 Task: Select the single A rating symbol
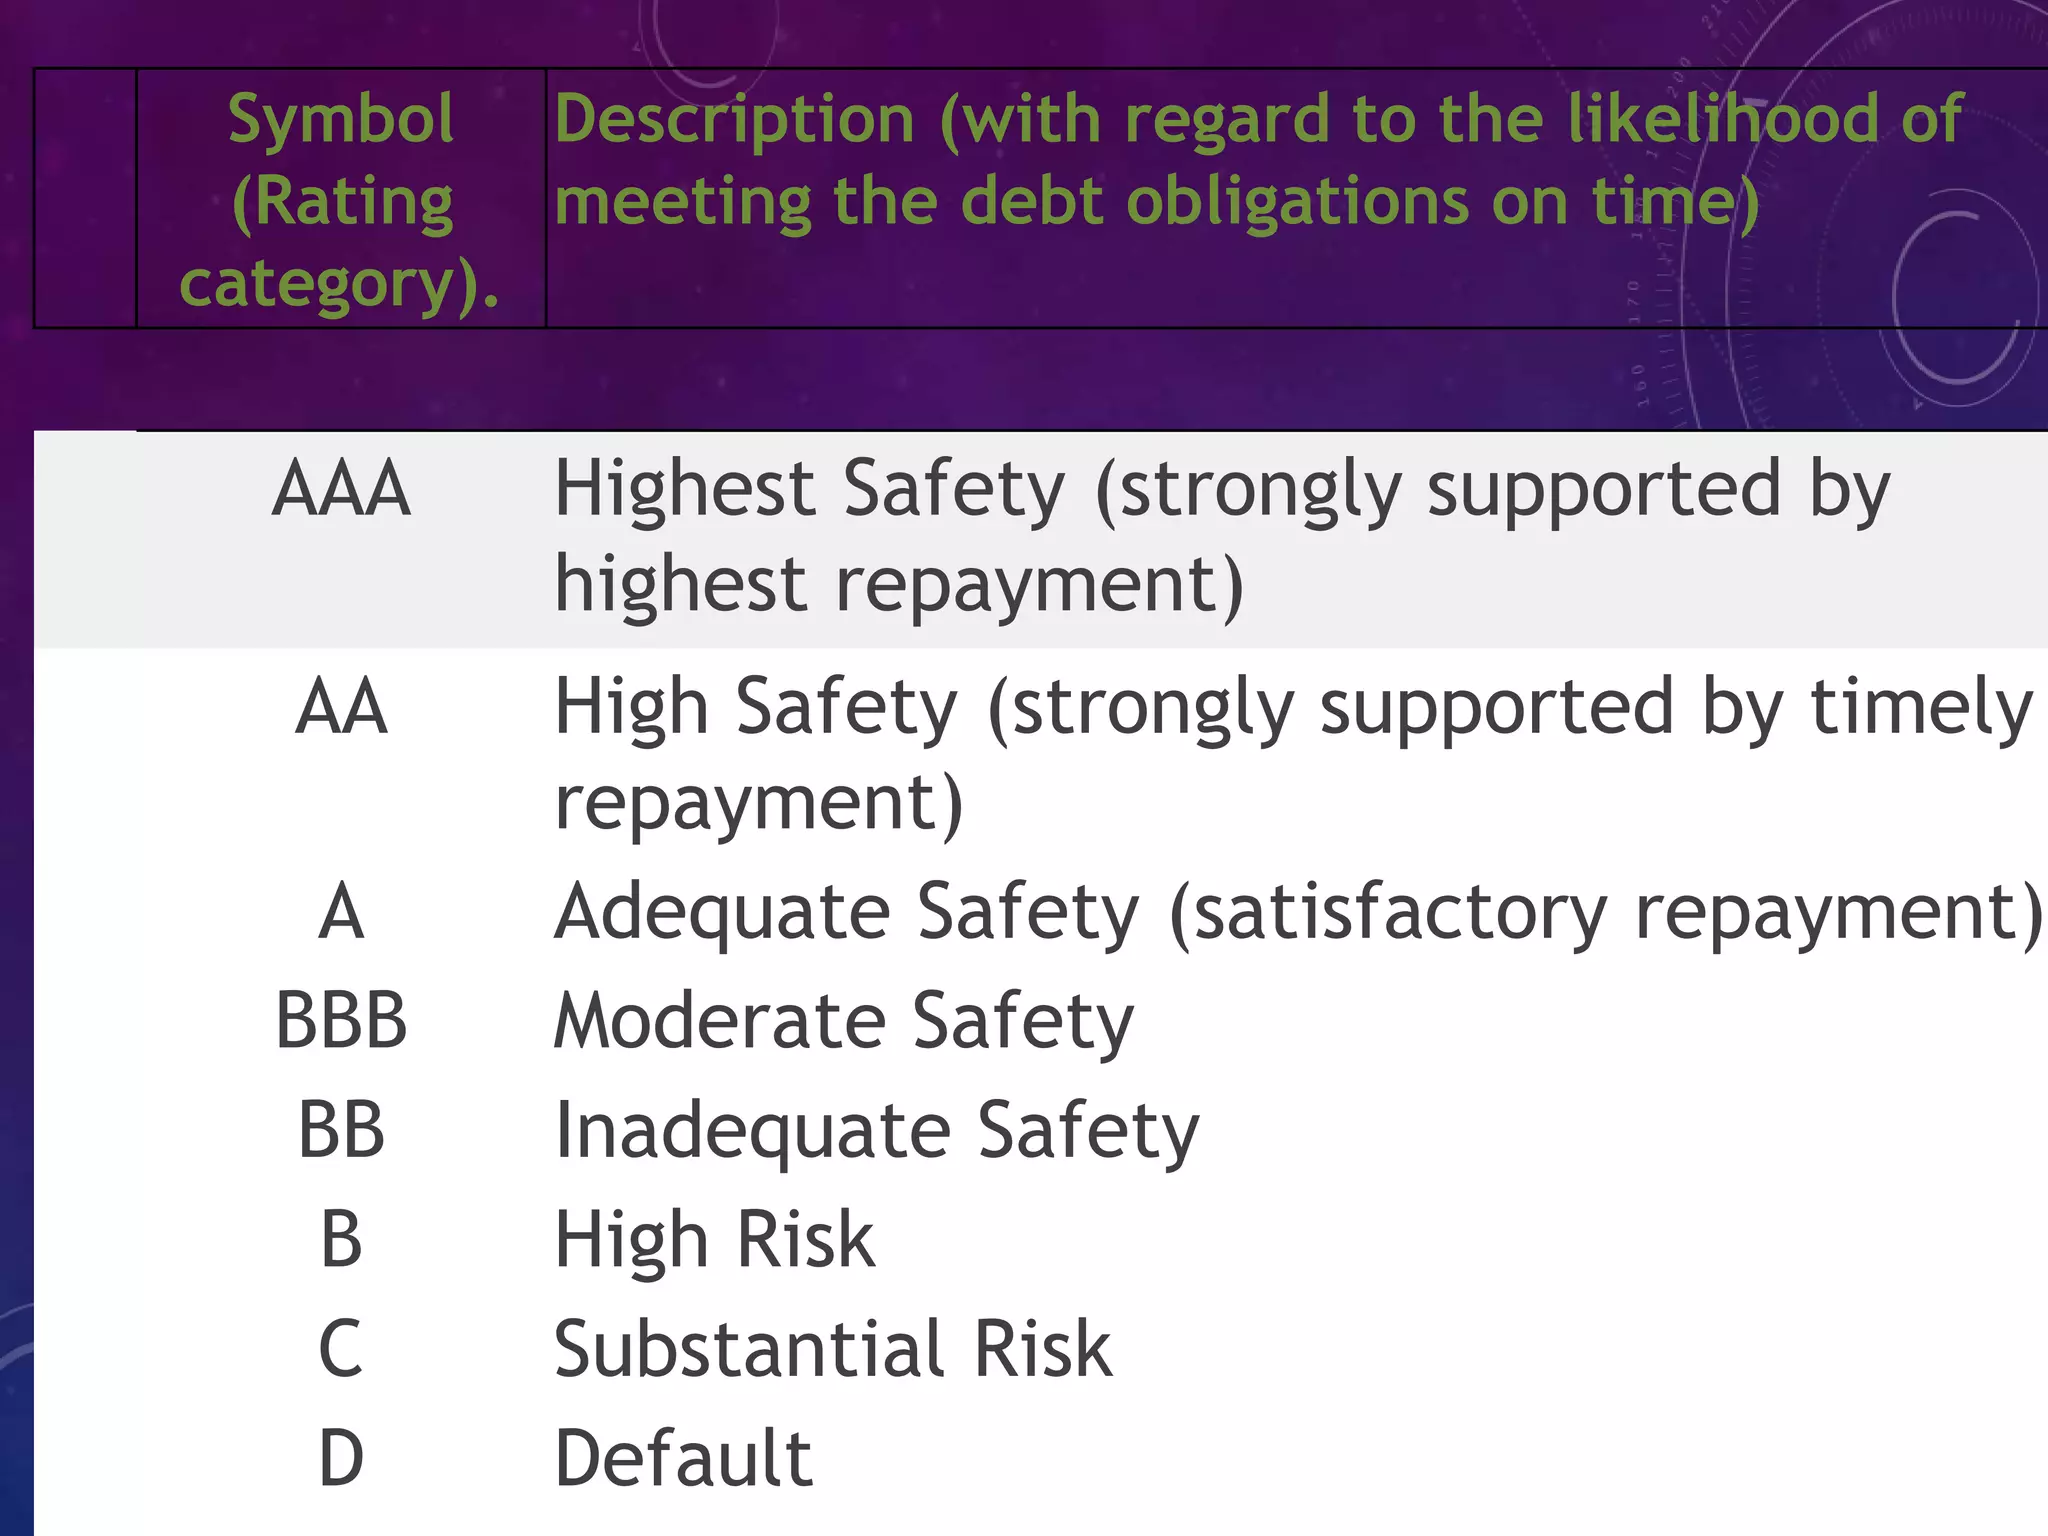[x=341, y=912]
